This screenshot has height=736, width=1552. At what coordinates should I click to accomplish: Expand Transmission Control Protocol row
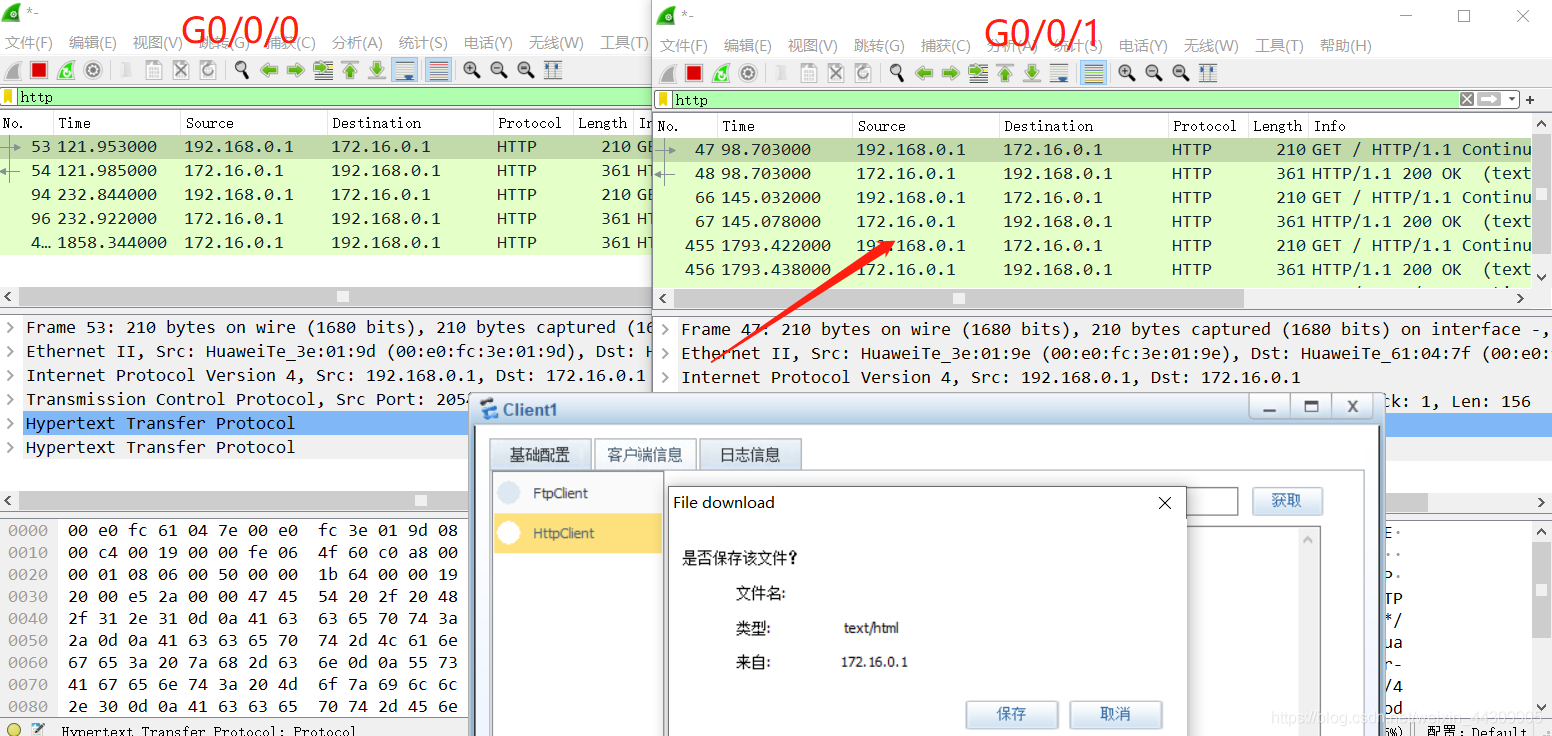pos(11,400)
